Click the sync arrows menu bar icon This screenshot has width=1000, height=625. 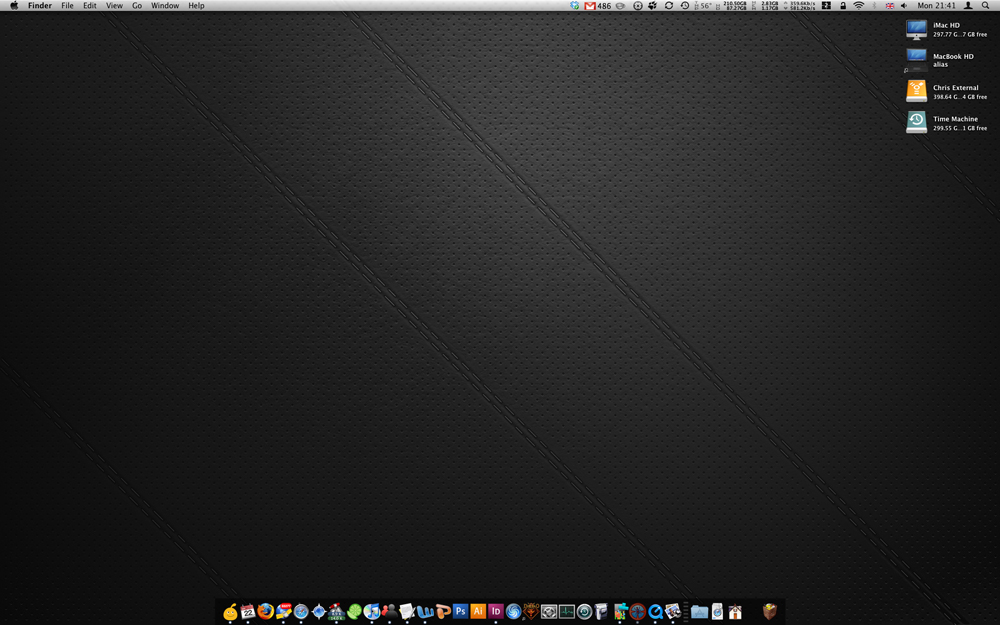click(x=668, y=5)
